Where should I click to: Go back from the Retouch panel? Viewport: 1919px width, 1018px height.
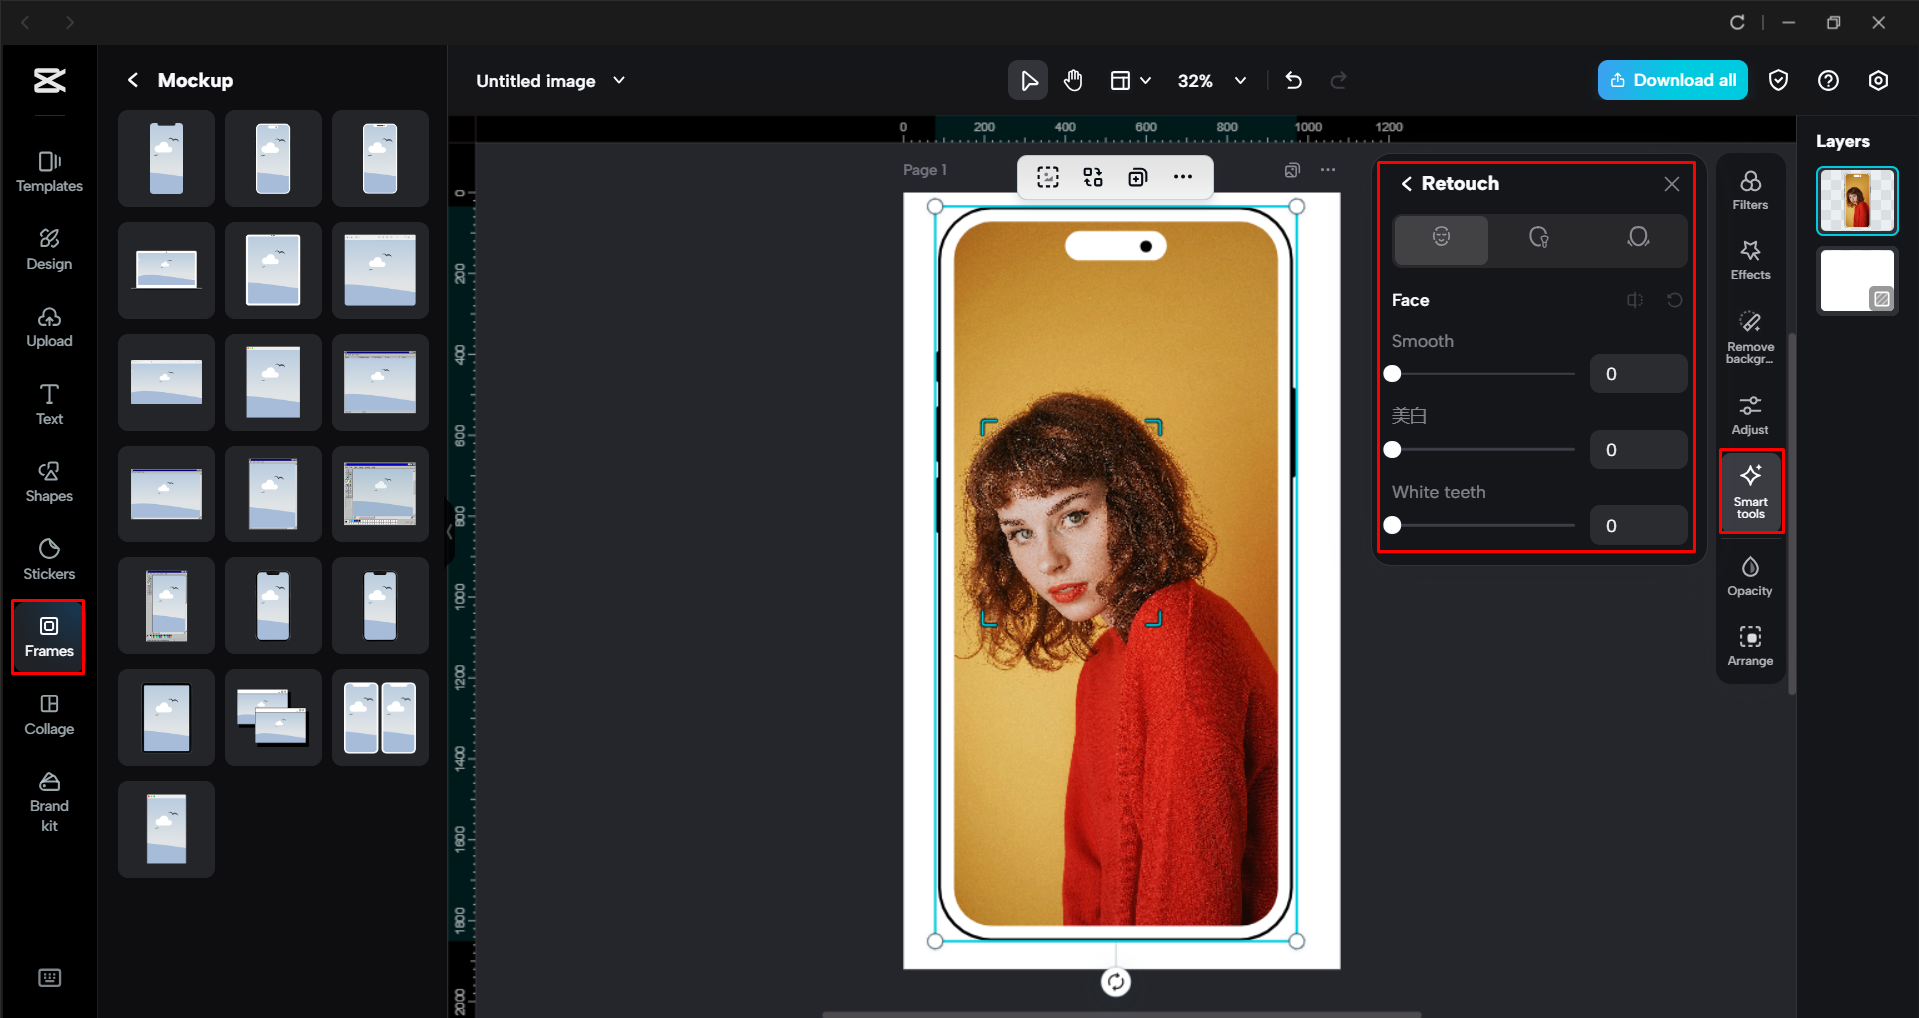(1406, 184)
